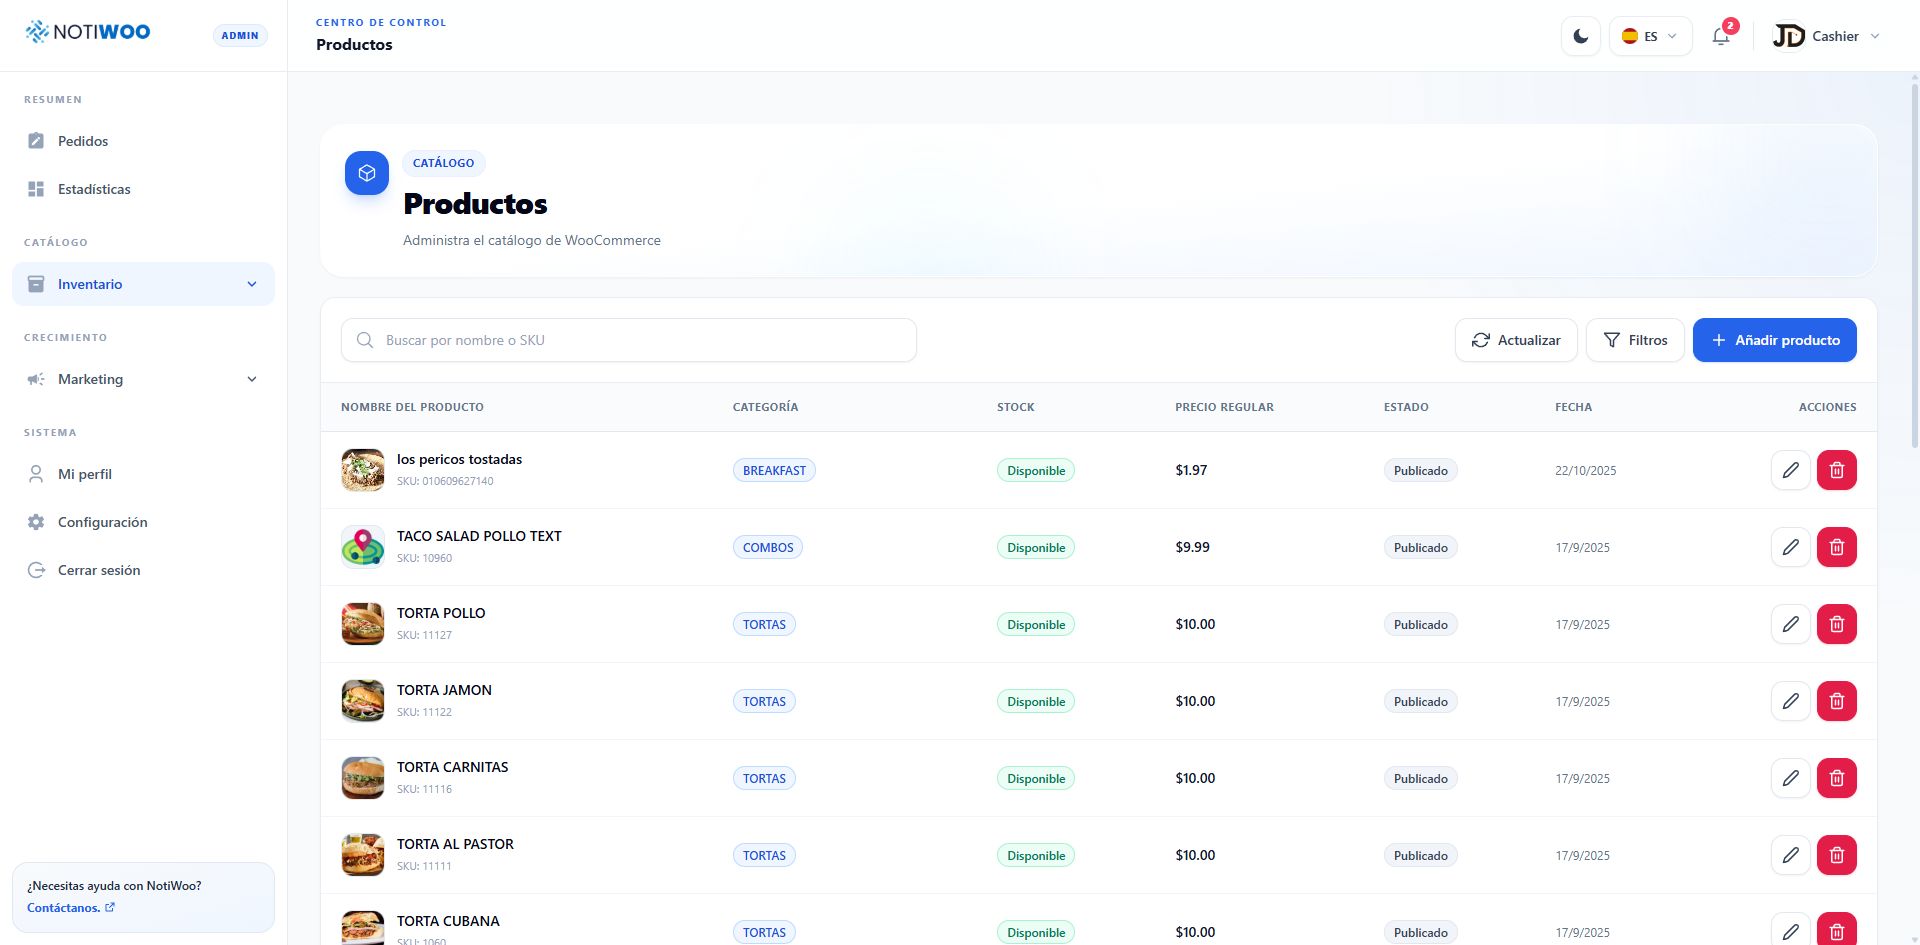Click the Actualizar refresh button

(x=1516, y=340)
